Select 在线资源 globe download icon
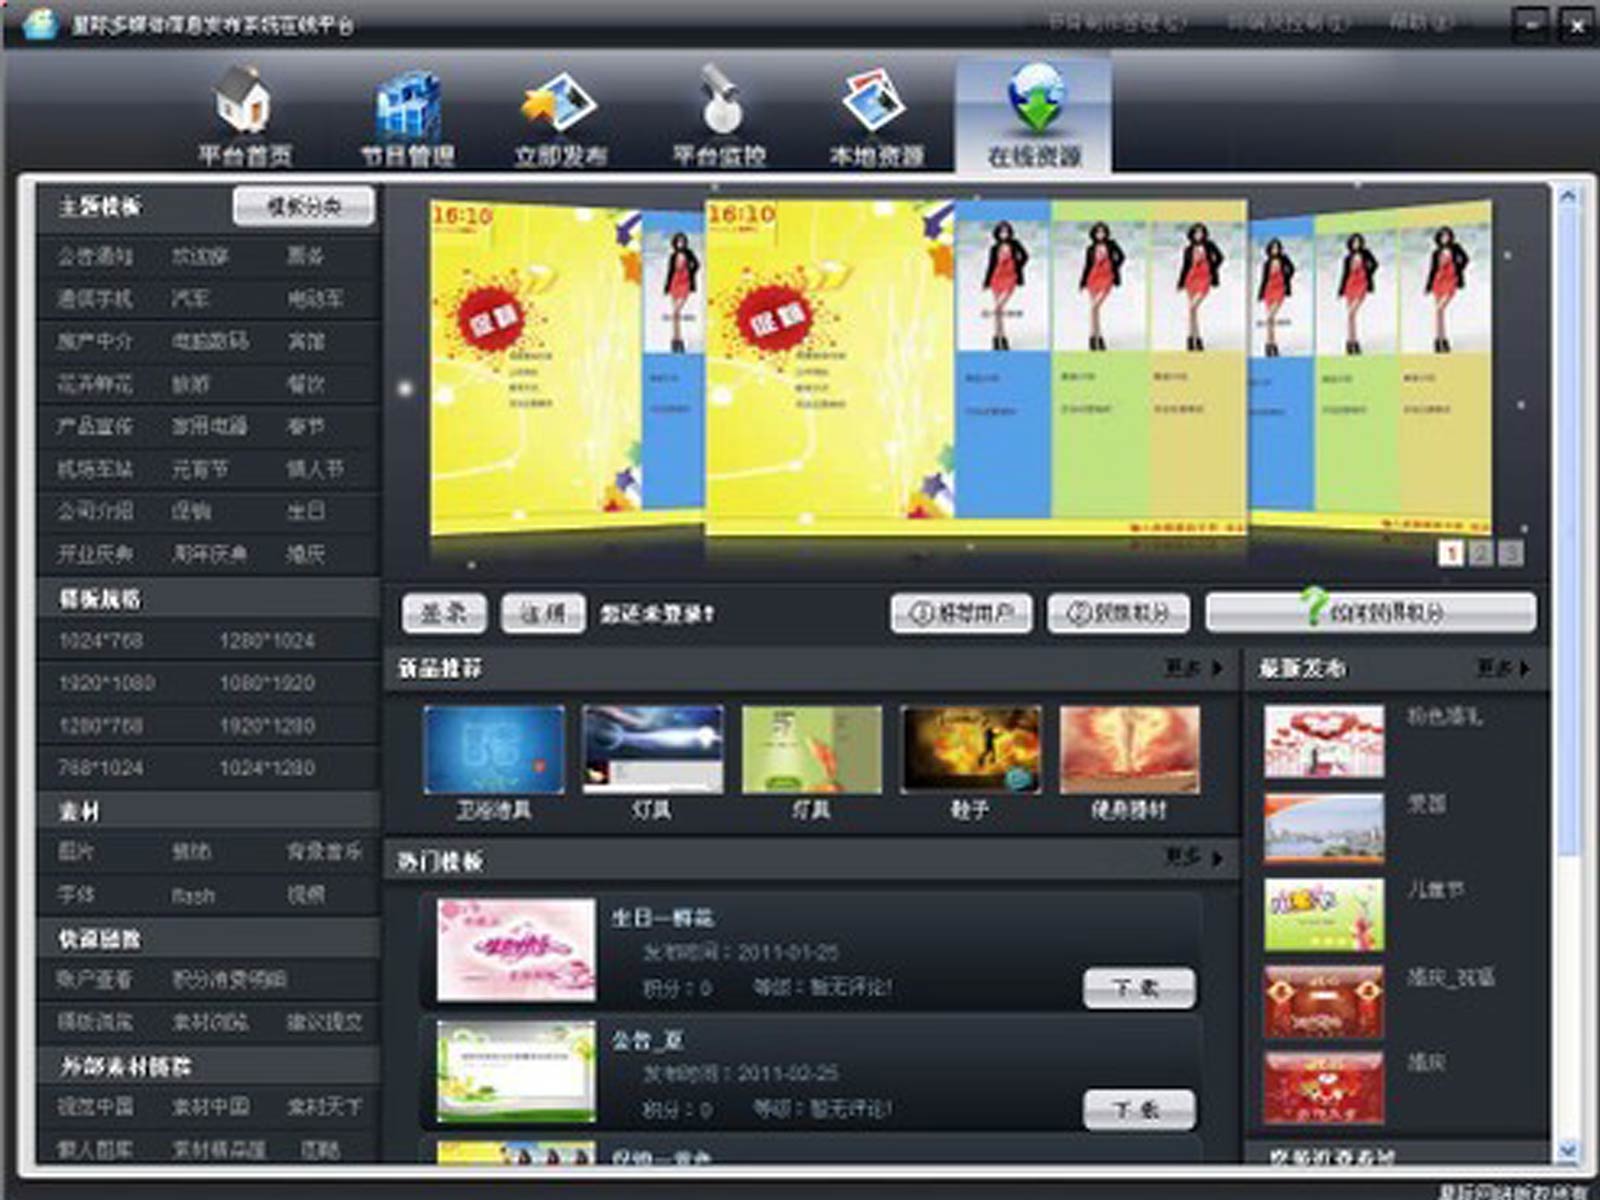Viewport: 1600px width, 1200px height. (x=1035, y=100)
